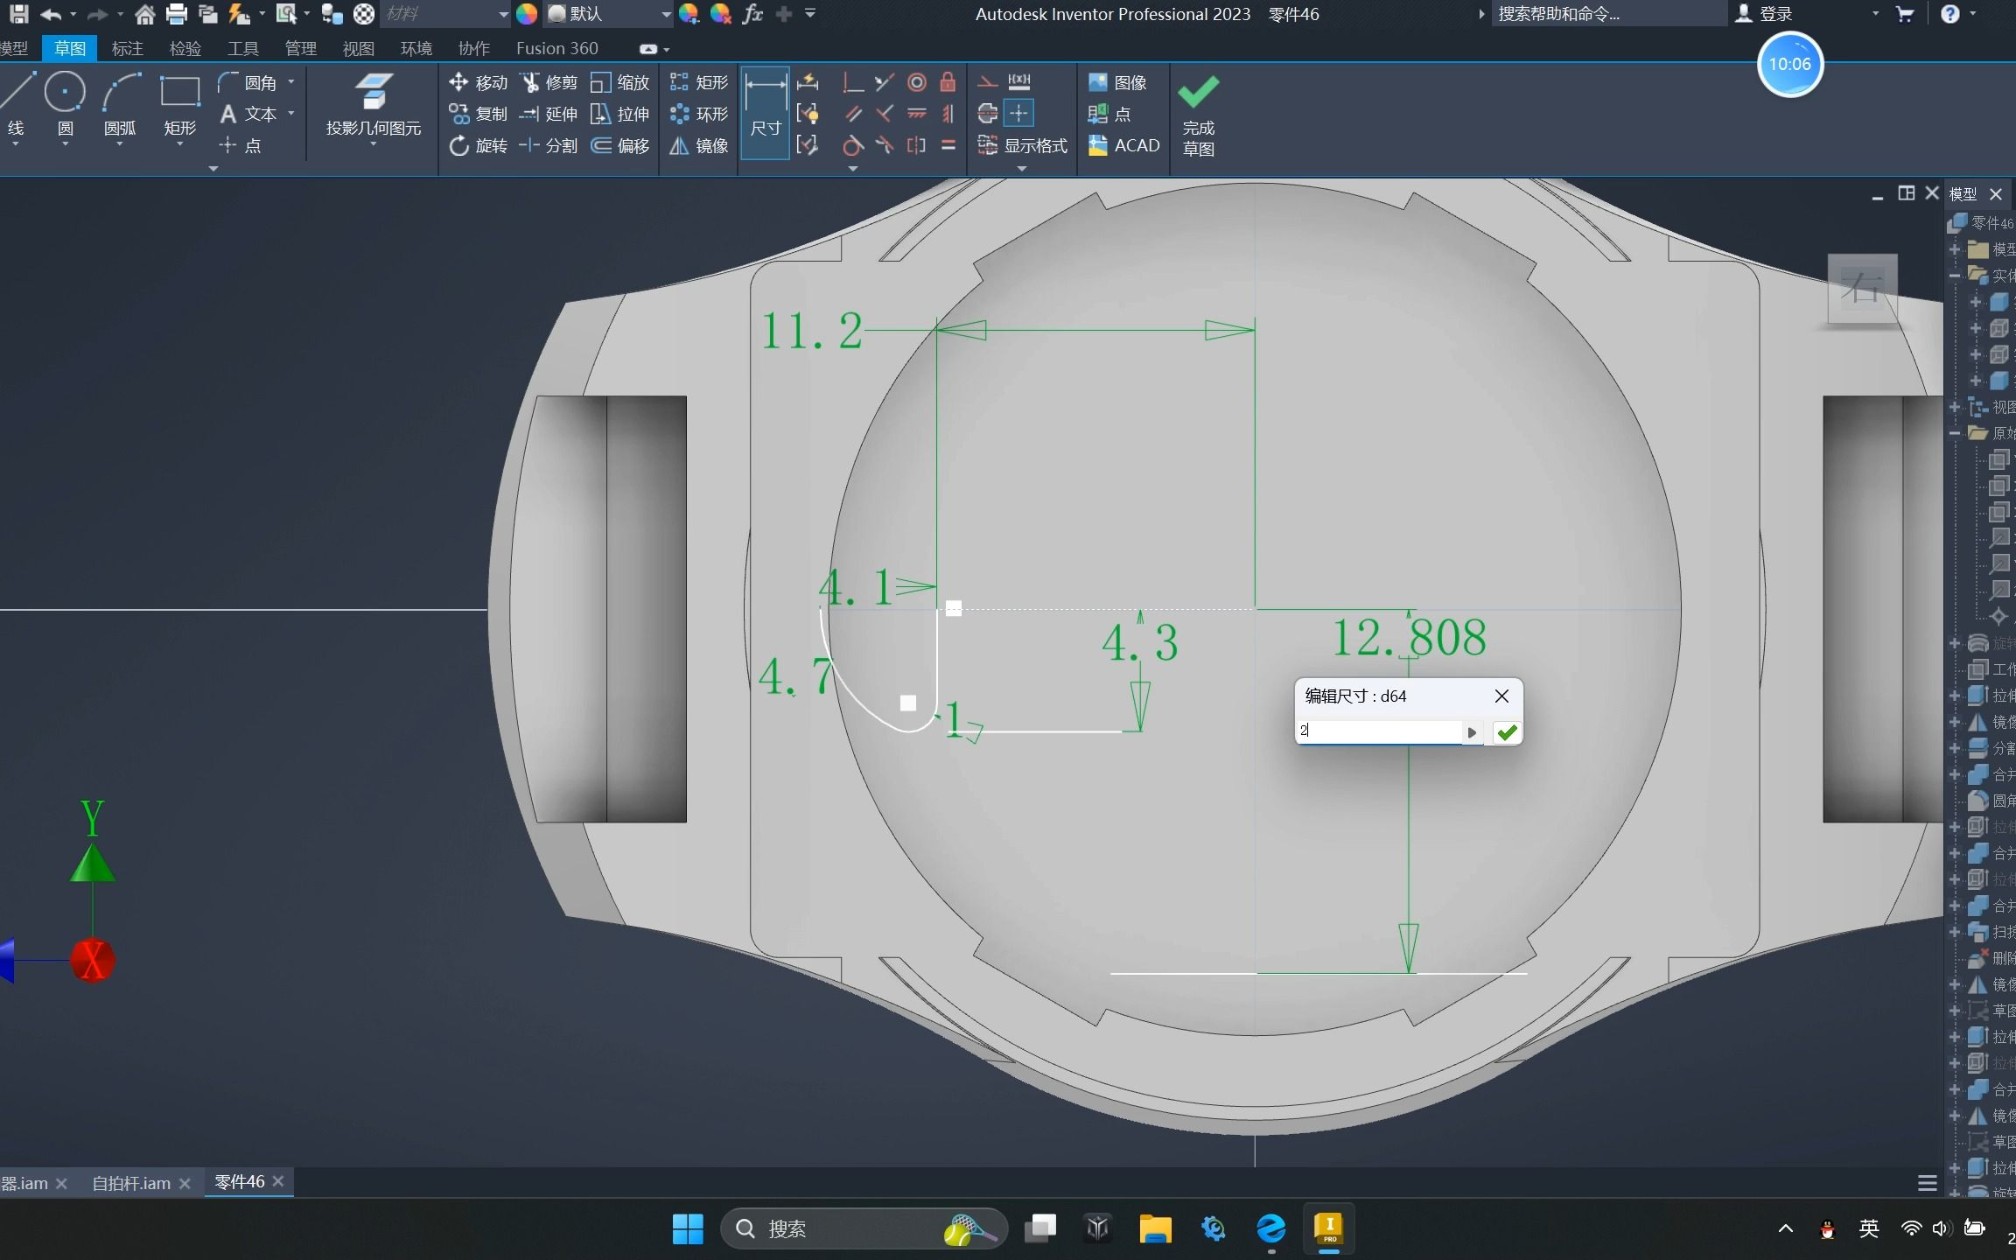This screenshot has width=2016, height=1260.
Task: Expand the Fillet (圆角) dropdown arrow
Action: (x=291, y=82)
